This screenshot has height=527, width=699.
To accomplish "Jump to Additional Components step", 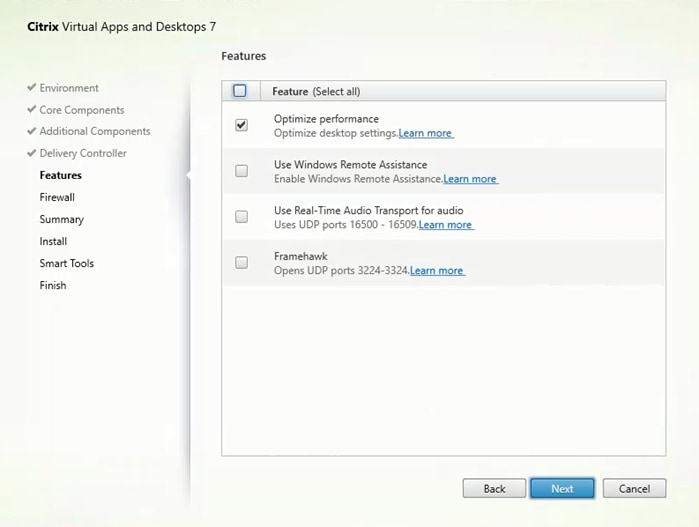I will pyautogui.click(x=95, y=131).
